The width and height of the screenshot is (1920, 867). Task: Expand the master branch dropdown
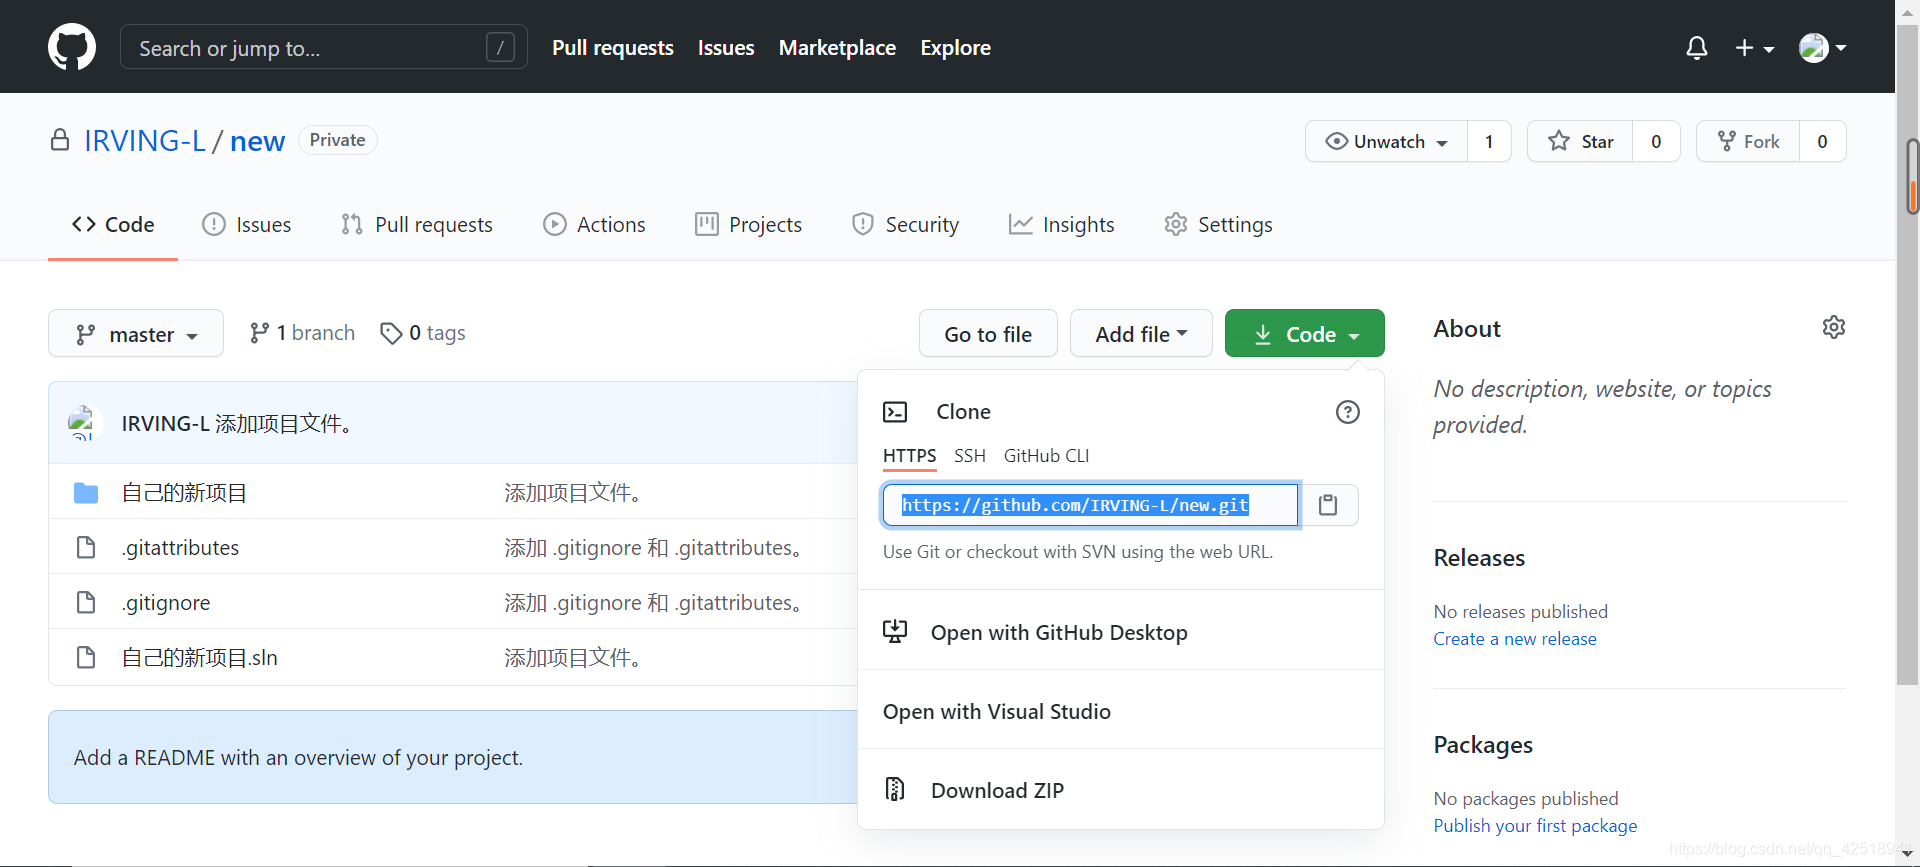(136, 334)
